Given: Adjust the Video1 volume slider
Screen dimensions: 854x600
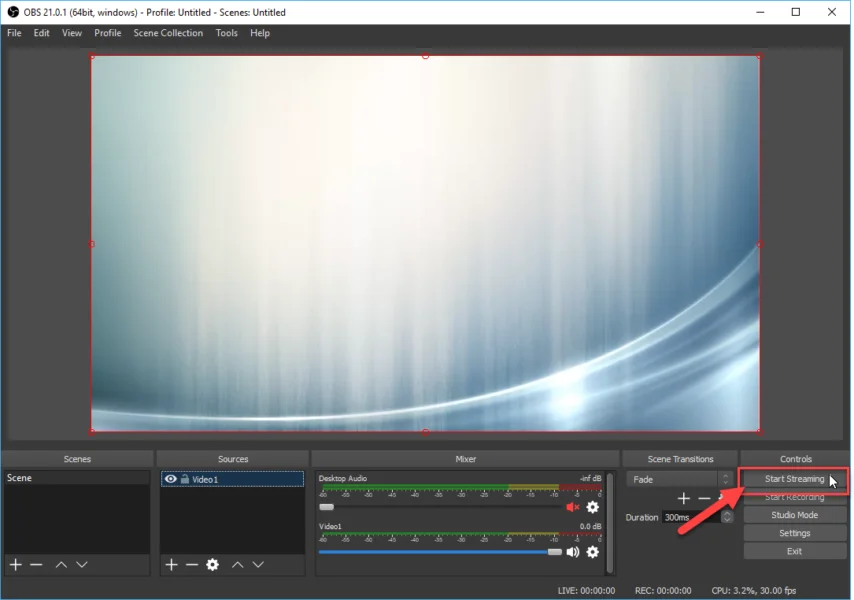Looking at the screenshot, I should tap(554, 552).
